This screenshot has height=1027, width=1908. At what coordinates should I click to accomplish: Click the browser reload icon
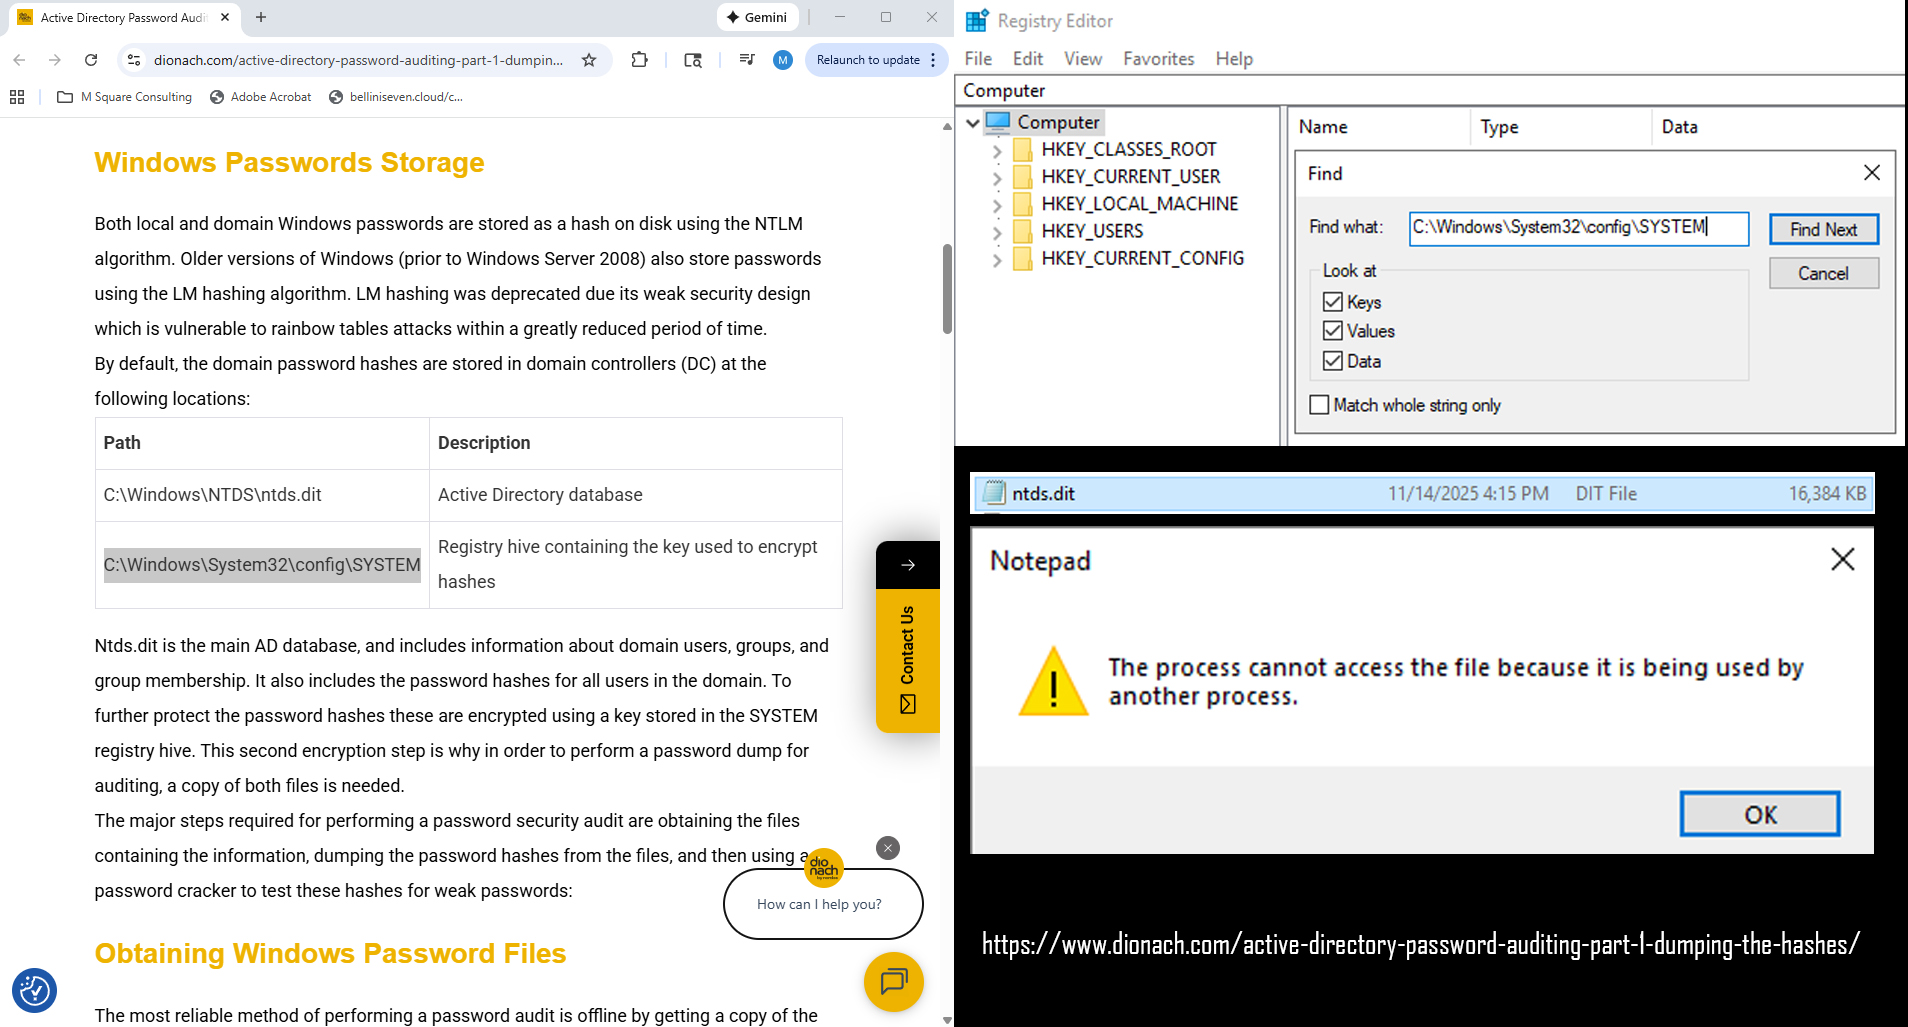point(91,60)
